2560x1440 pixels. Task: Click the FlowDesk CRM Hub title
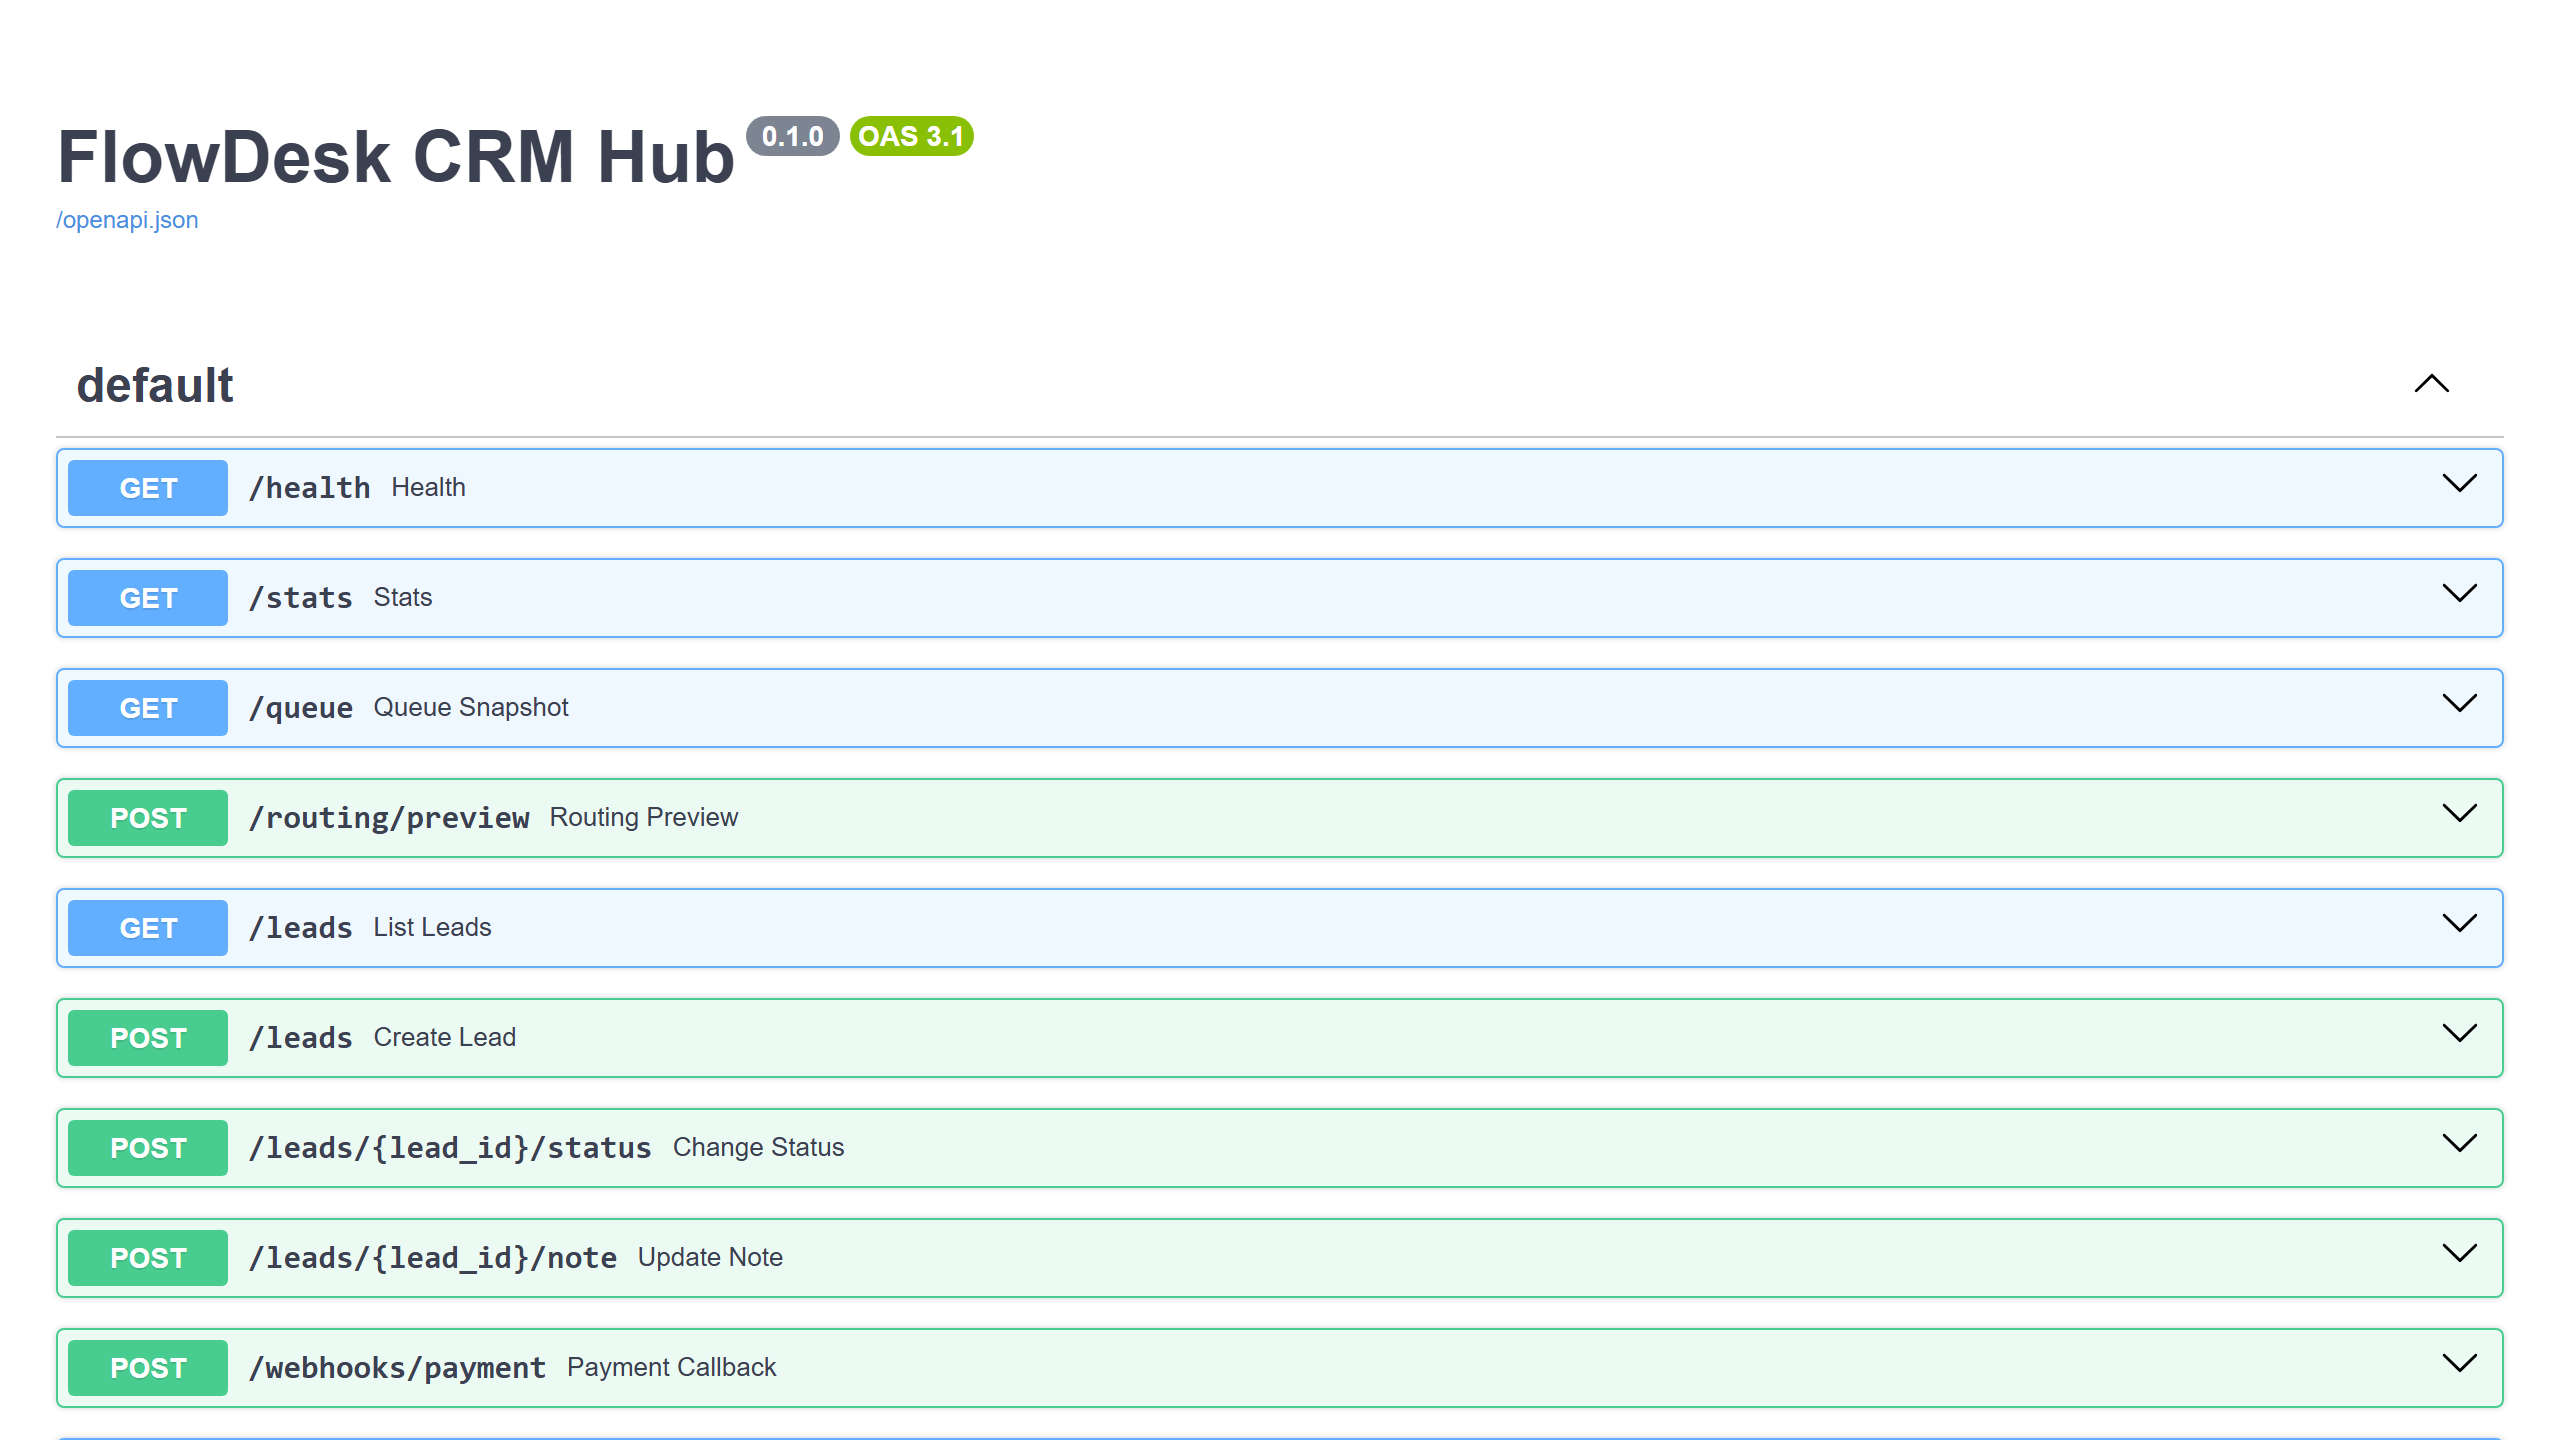coord(393,156)
